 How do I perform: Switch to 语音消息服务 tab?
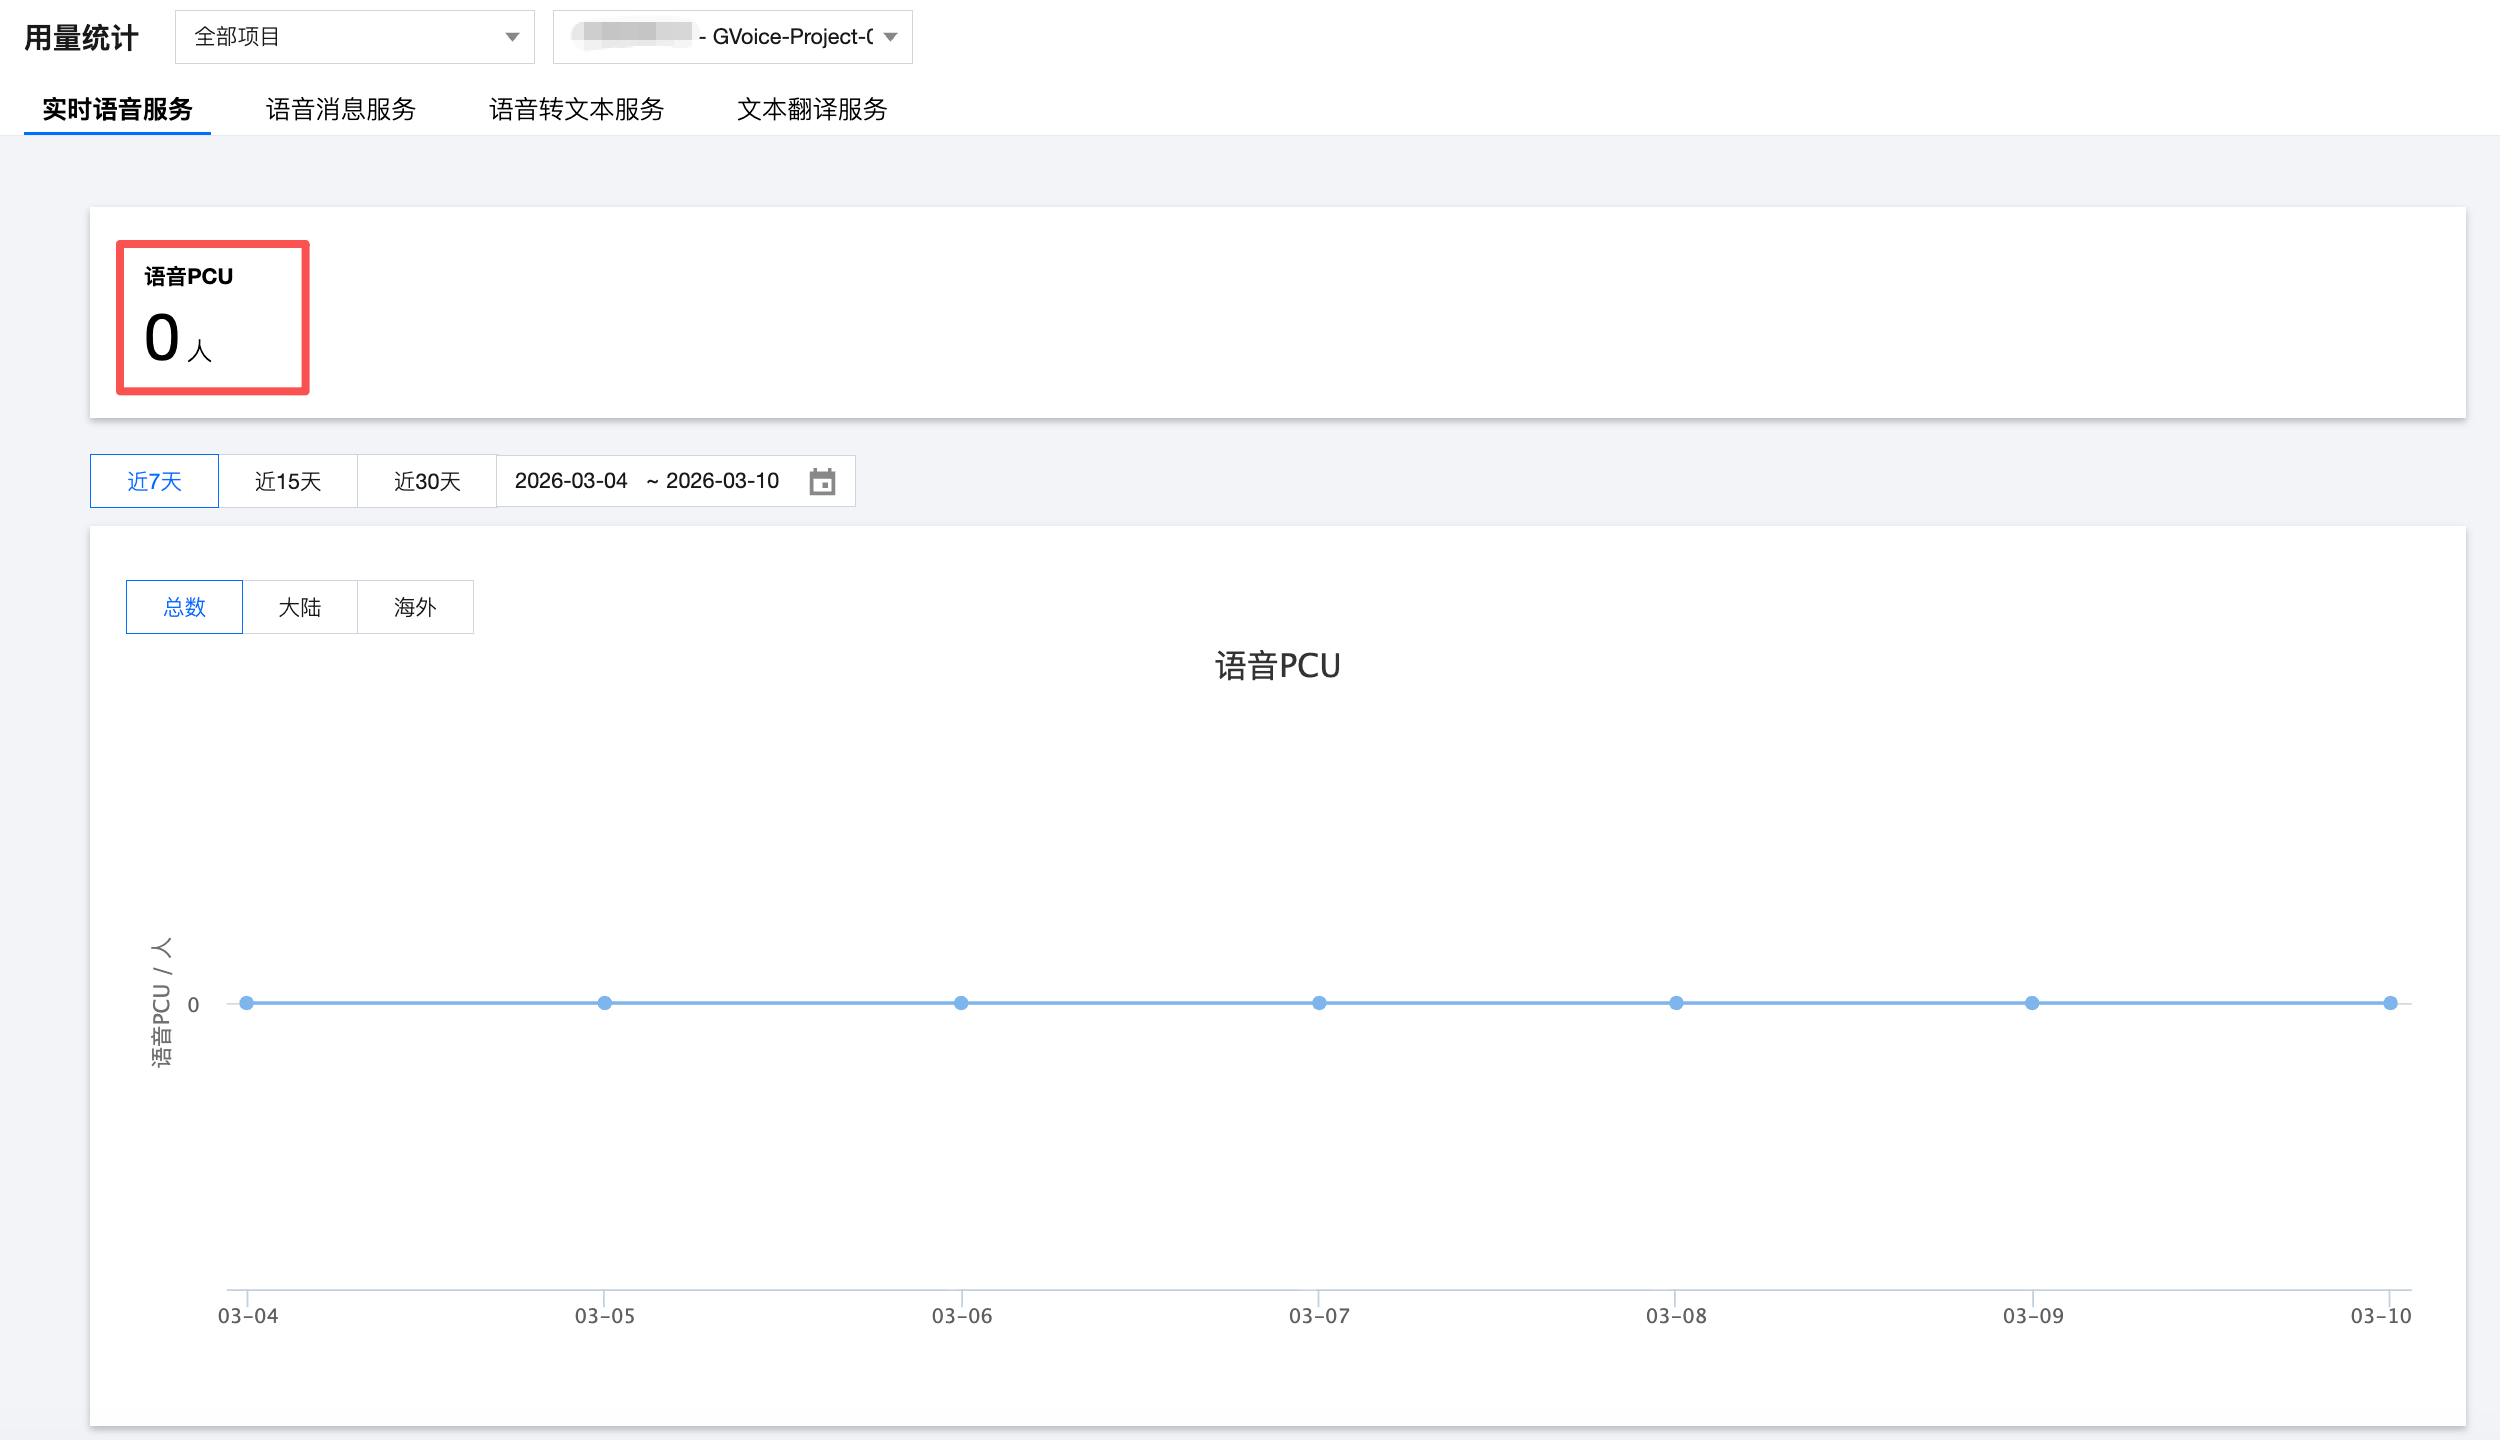tap(340, 109)
